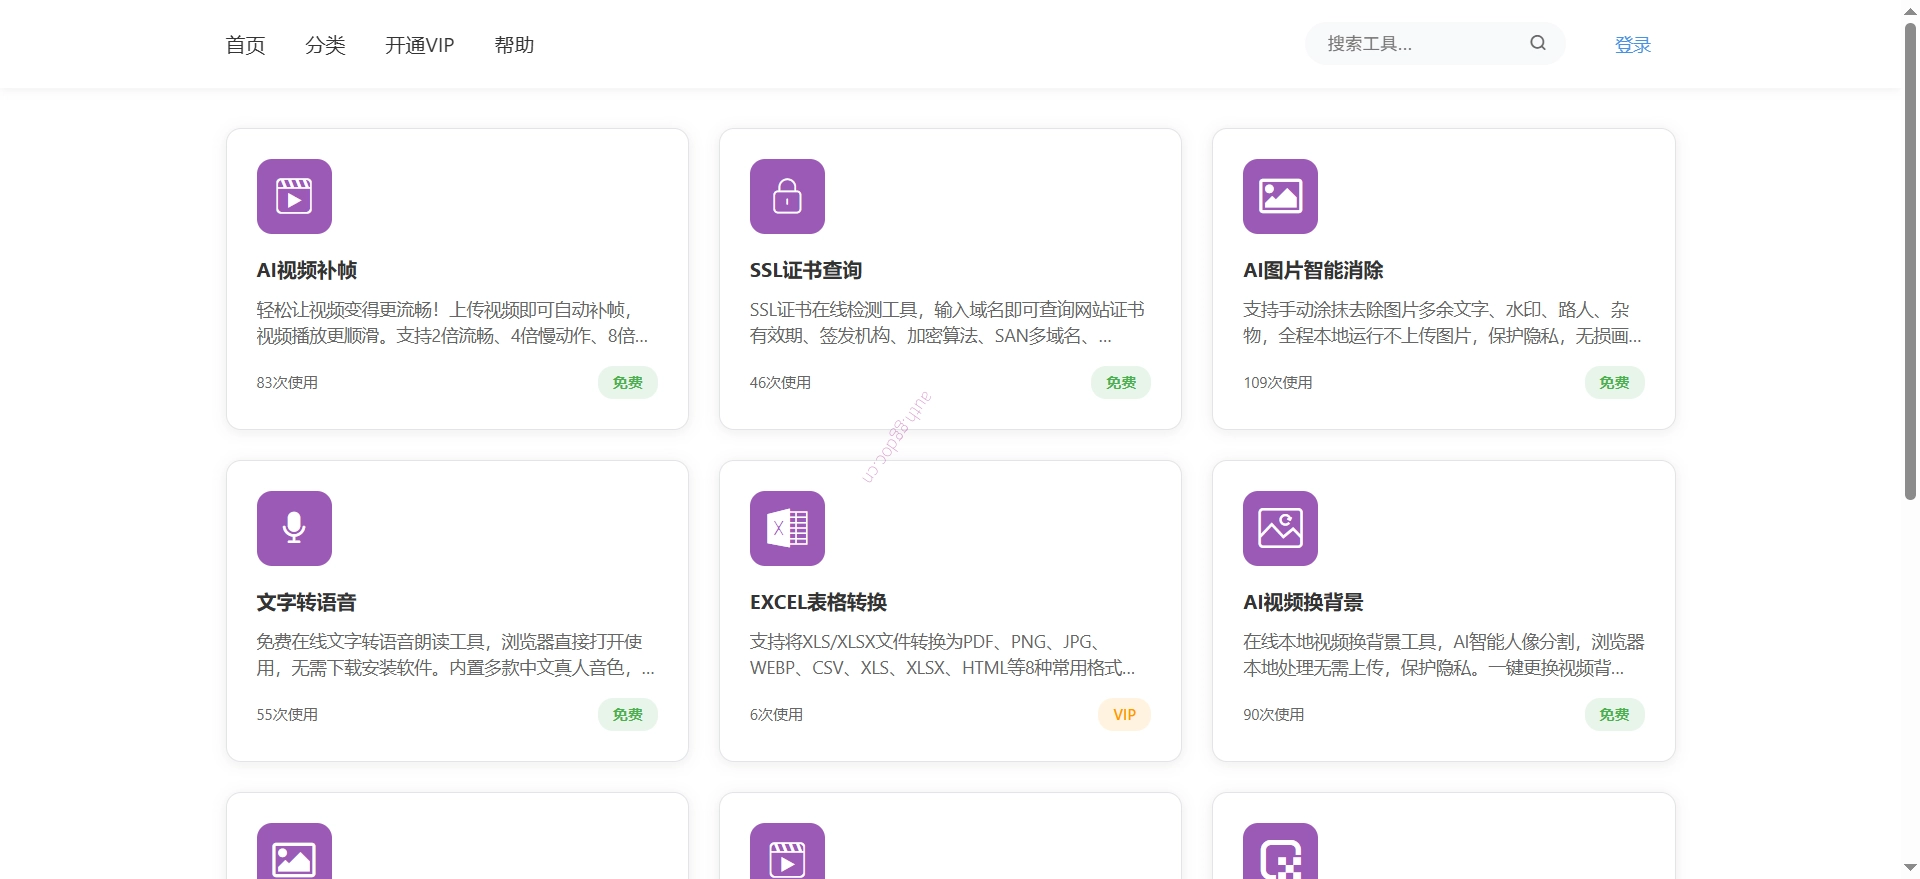The width and height of the screenshot is (1920, 879).
Task: Click the description starting 免费在线文字转语音朗读工具
Action: click(456, 655)
